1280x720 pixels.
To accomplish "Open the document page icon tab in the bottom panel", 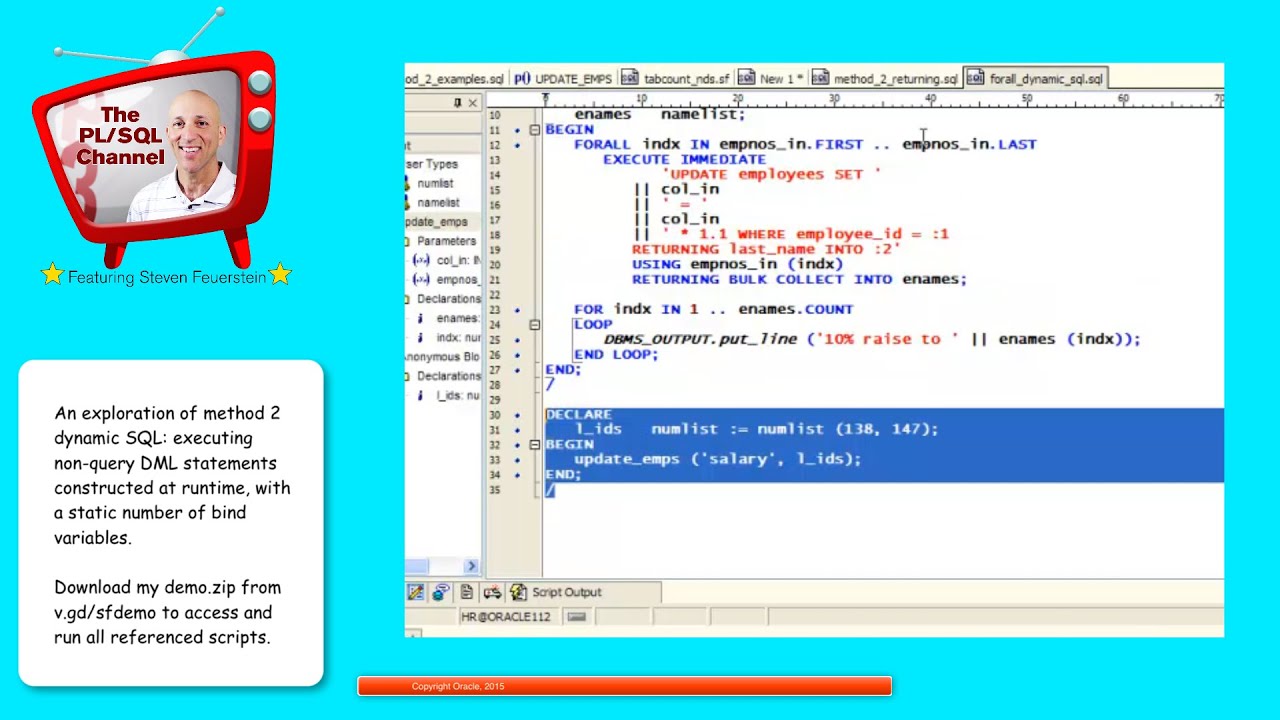I will point(466,592).
